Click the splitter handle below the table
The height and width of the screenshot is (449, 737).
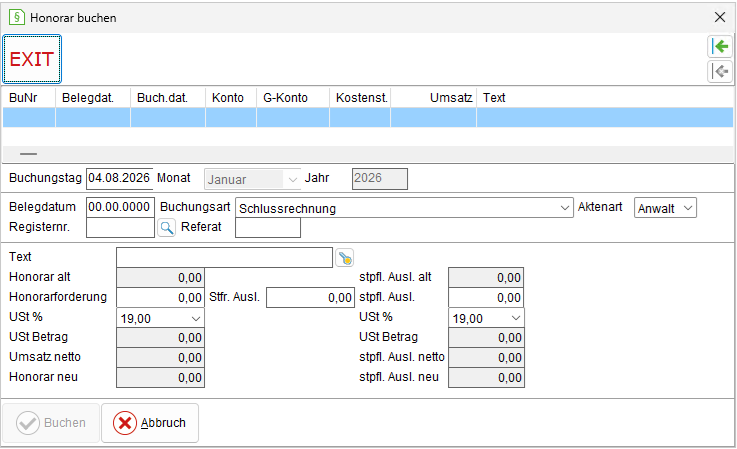click(29, 154)
